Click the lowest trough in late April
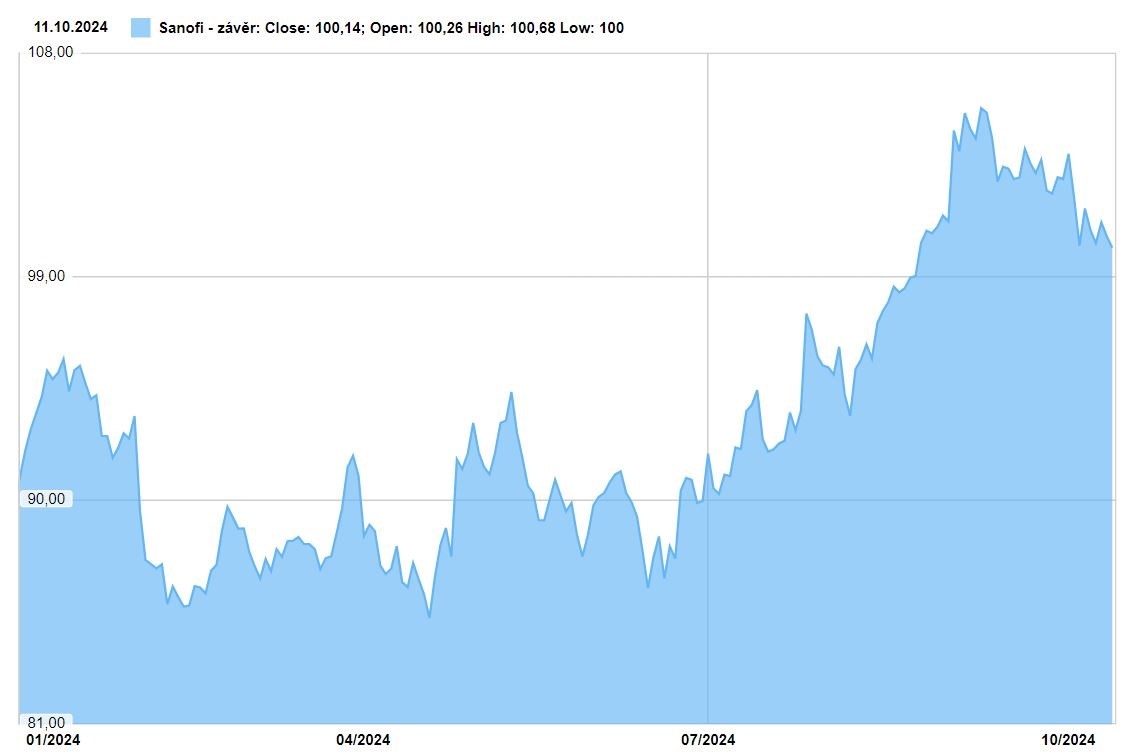The width and height of the screenshot is (1133, 756). (x=429, y=617)
